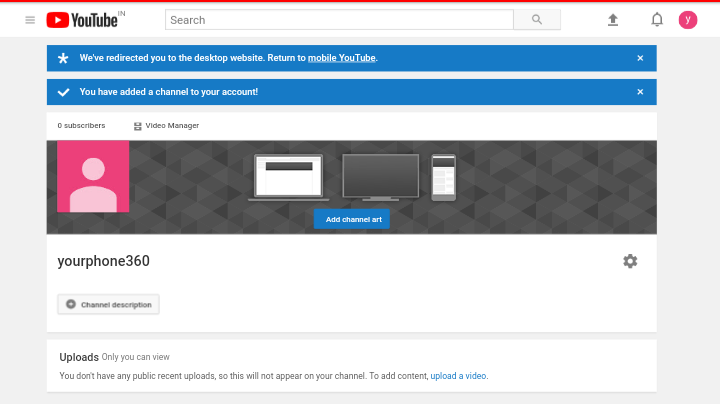Click the magnifier search button
720x404 pixels.
pos(537,20)
